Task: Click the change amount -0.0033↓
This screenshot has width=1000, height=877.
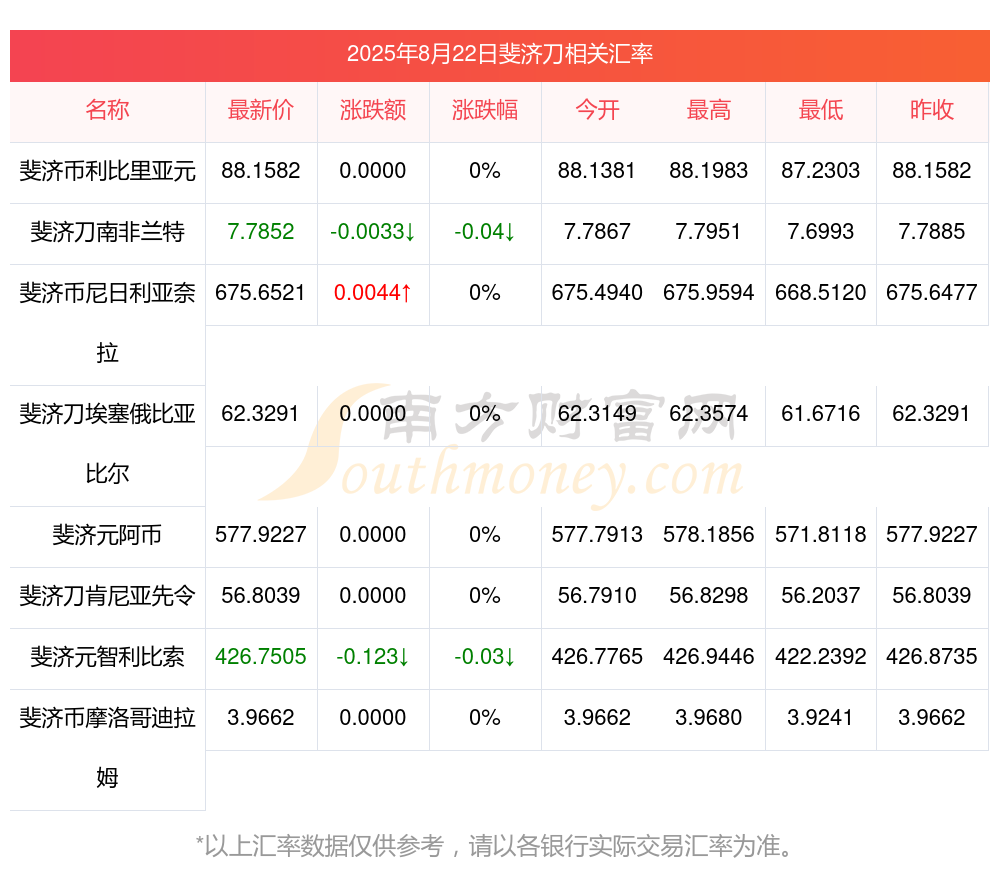Action: coord(373,232)
